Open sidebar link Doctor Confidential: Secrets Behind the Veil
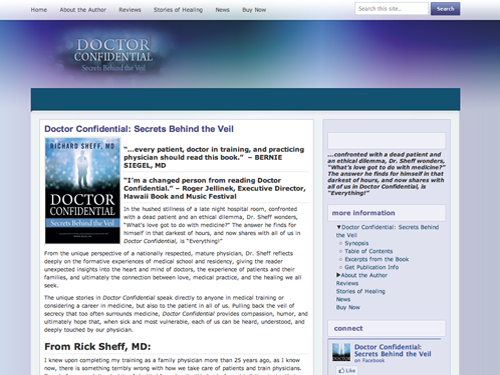The image size is (500, 375). click(x=387, y=231)
